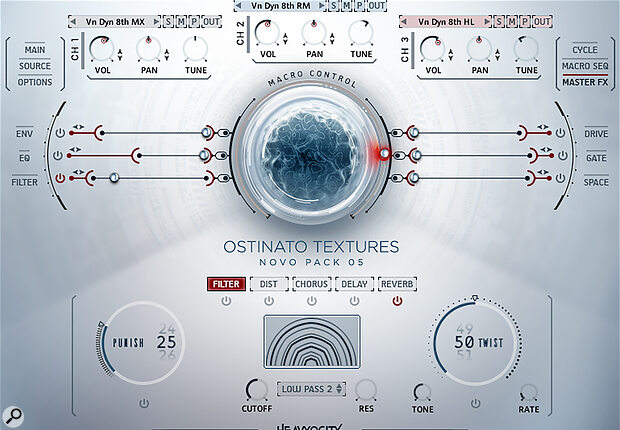Click the EQ row link icon beside the macro orb
The image size is (620, 430).
223,156
